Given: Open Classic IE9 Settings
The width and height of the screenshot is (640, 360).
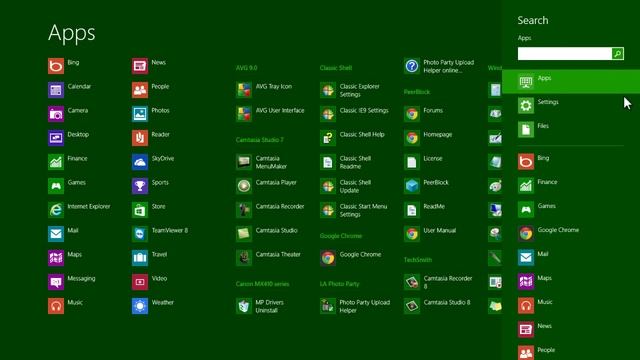Looking at the screenshot, I should click(354, 114).
